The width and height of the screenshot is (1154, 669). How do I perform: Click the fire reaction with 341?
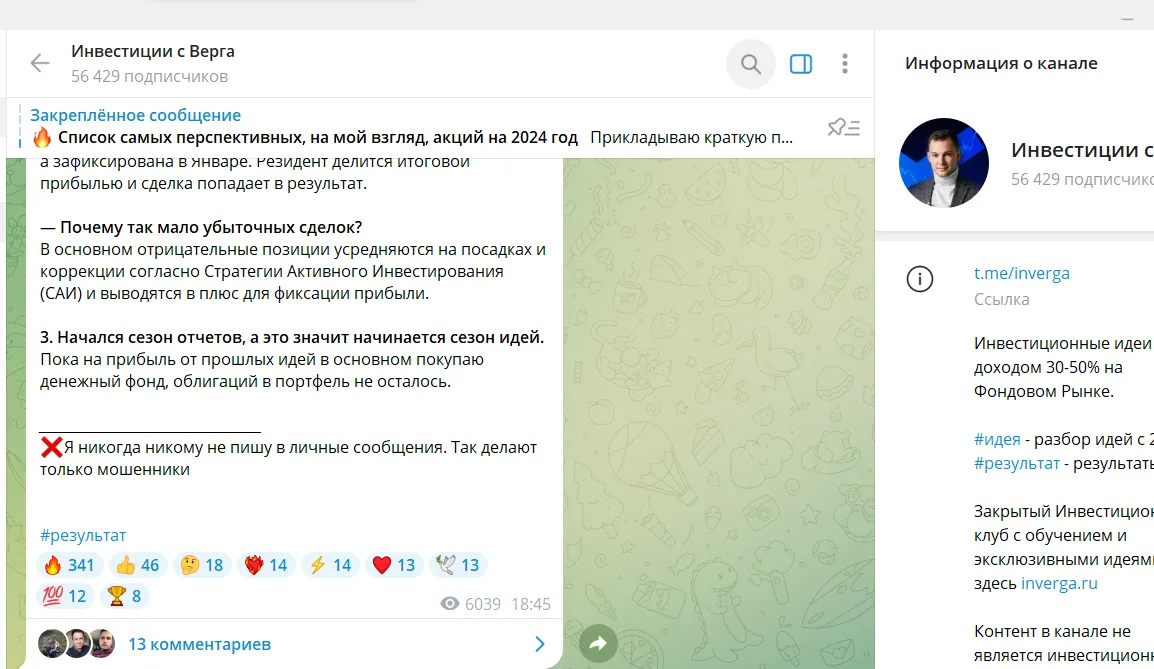tap(69, 565)
